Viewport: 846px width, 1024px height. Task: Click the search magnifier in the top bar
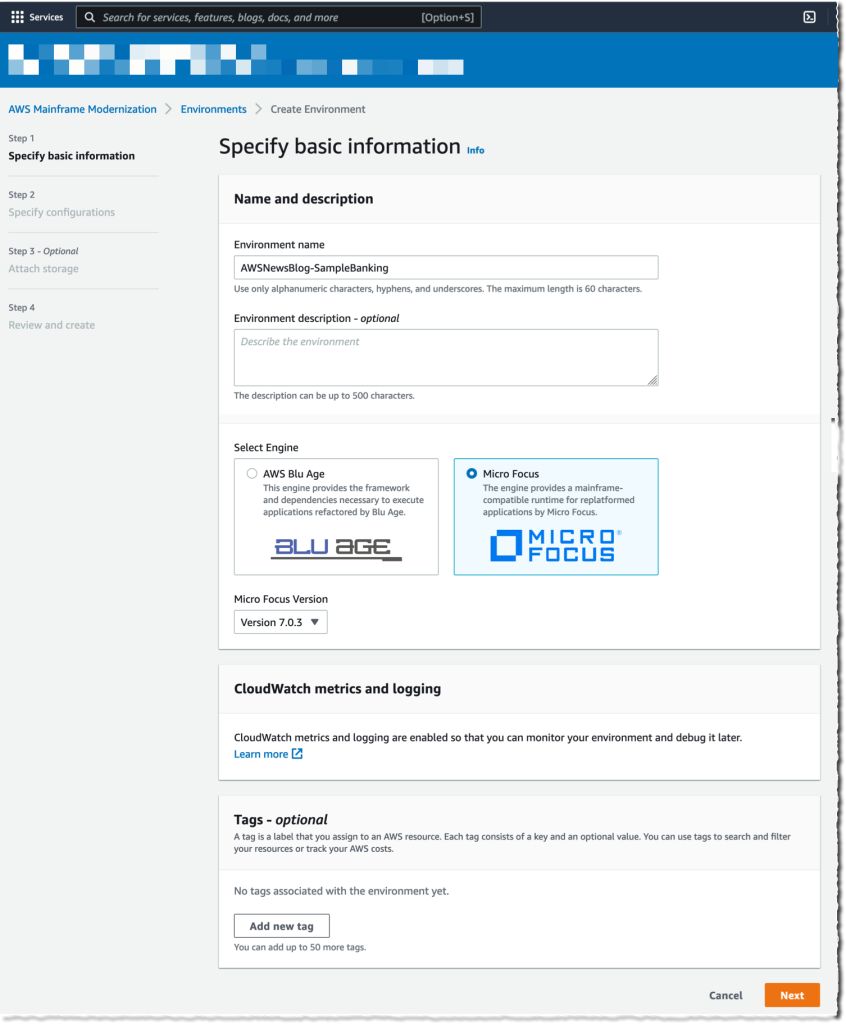(x=90, y=16)
